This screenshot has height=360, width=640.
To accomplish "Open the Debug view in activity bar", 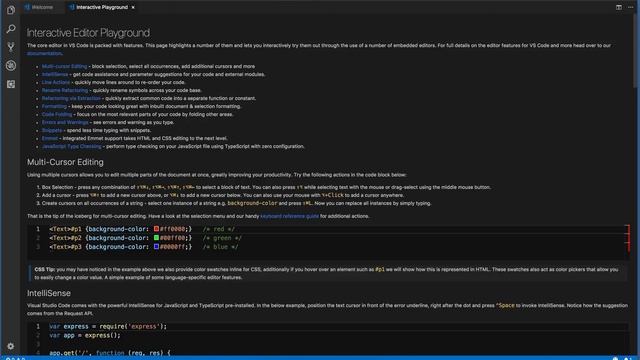I will click(11, 65).
